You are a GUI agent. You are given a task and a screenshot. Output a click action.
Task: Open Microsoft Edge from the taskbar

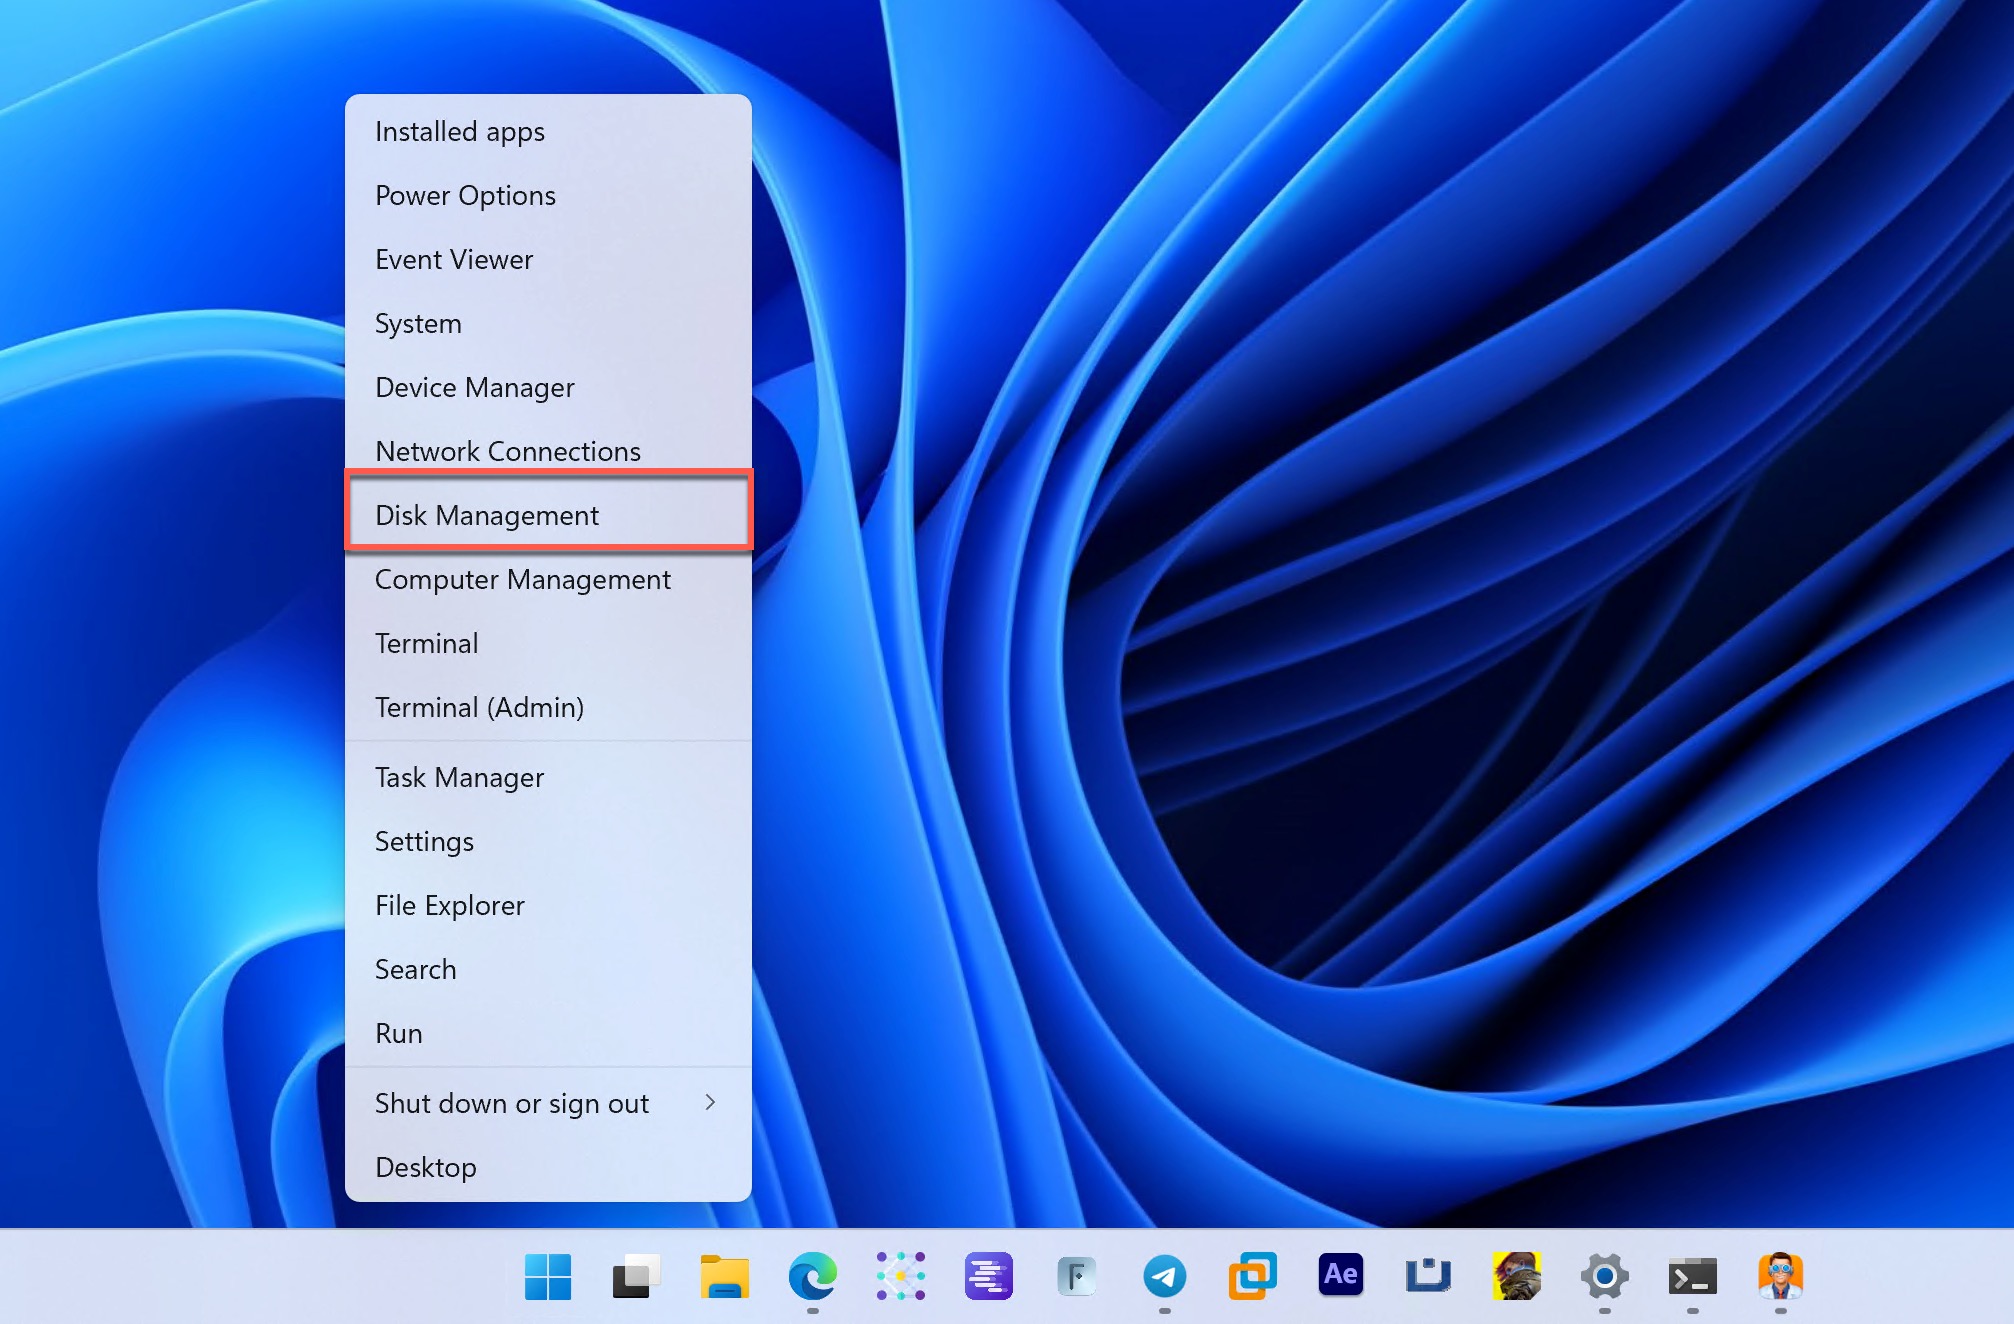point(812,1276)
